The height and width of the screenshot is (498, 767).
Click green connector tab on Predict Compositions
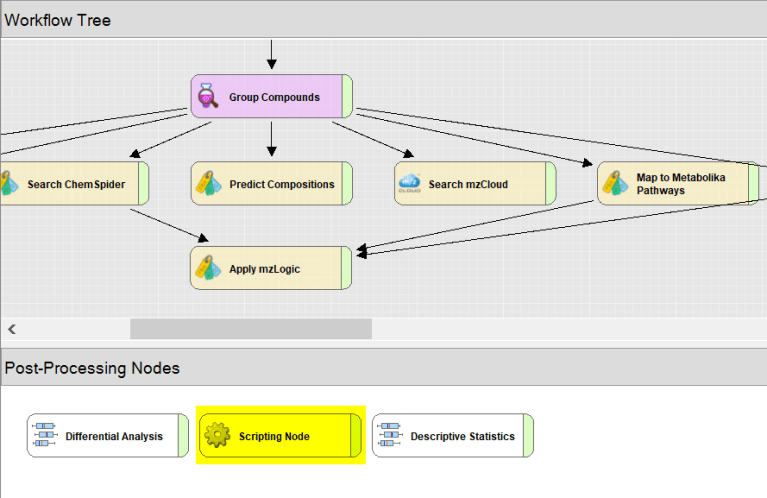pos(347,183)
